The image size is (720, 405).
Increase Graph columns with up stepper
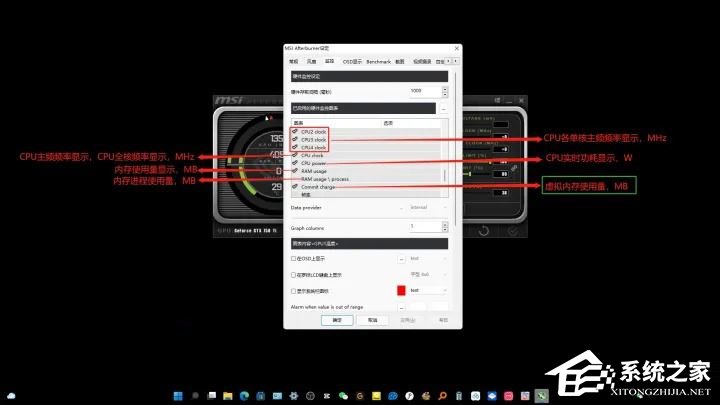(445, 224)
